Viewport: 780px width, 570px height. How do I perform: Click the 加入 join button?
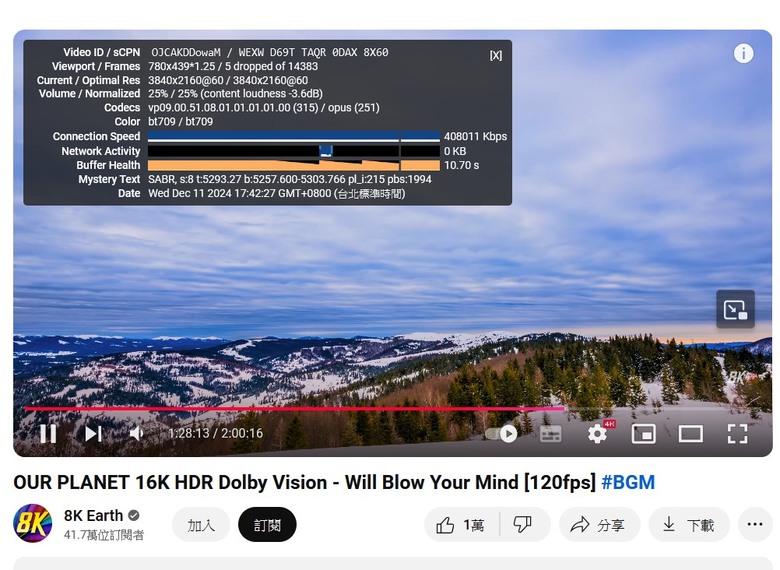pos(201,525)
